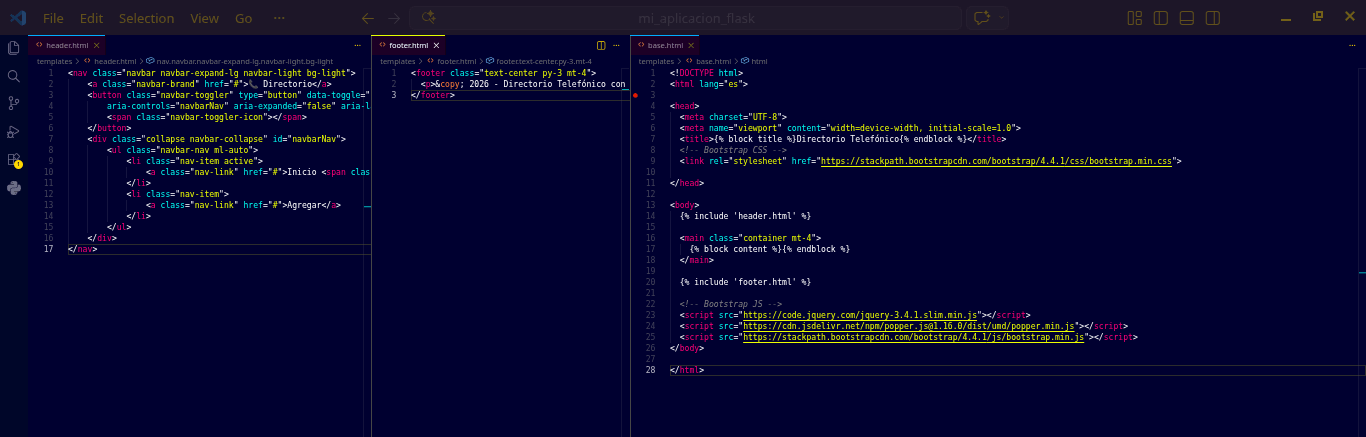
Task: Switch to the header.html tab
Action: click(x=67, y=46)
